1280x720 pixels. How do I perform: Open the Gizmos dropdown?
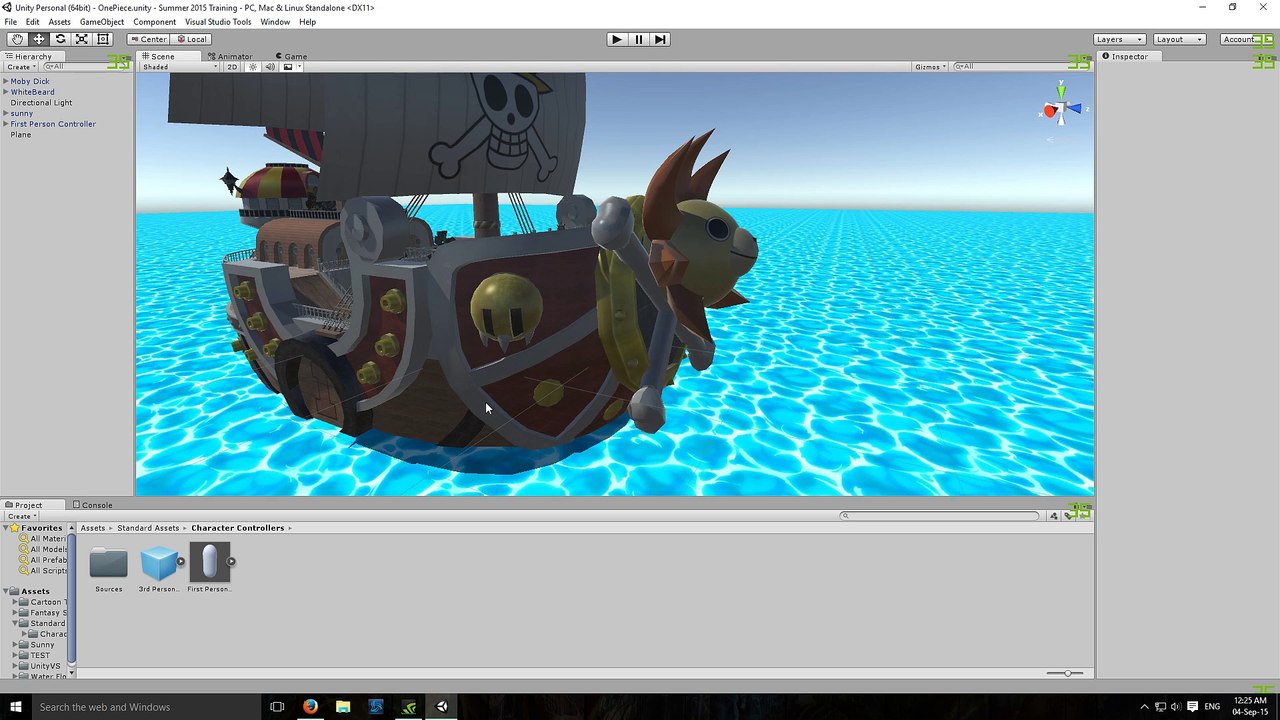(x=930, y=67)
